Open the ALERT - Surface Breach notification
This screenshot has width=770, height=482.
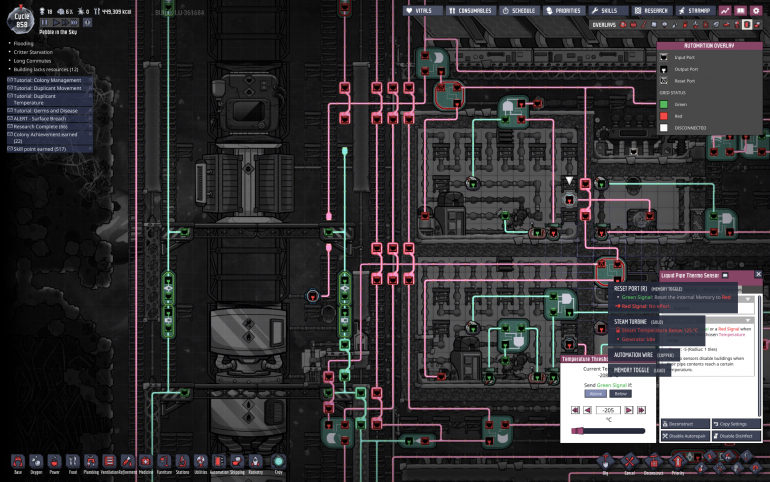point(50,118)
